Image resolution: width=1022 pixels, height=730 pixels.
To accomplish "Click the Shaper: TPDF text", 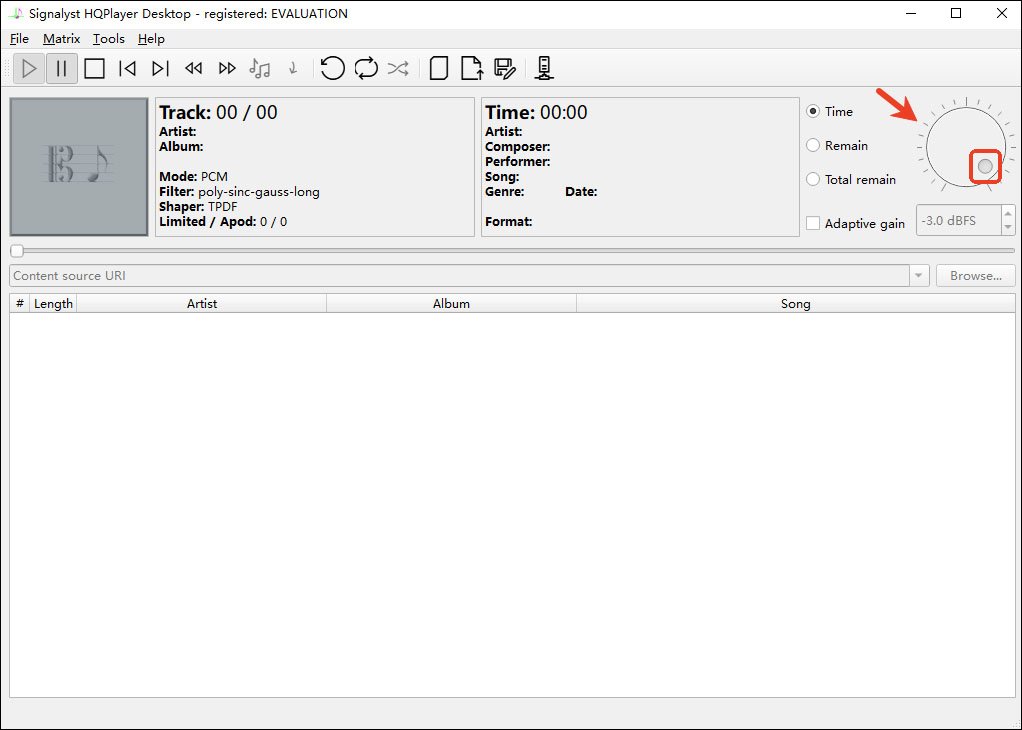I will click(198, 207).
